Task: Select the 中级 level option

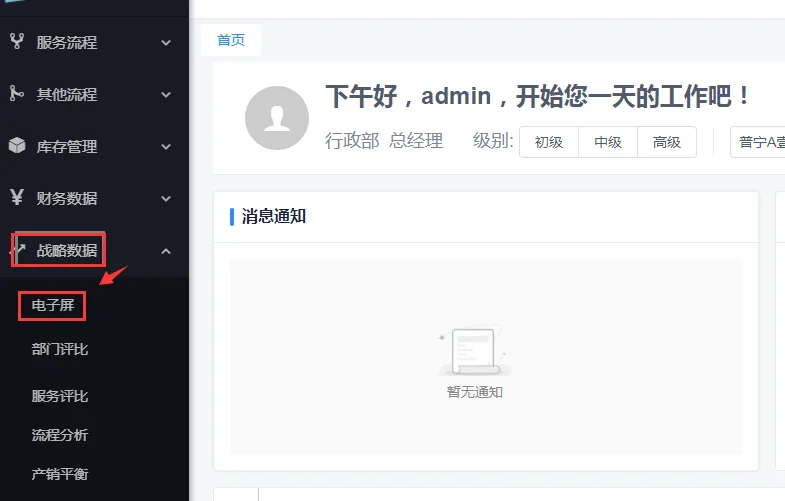Action: click(608, 142)
